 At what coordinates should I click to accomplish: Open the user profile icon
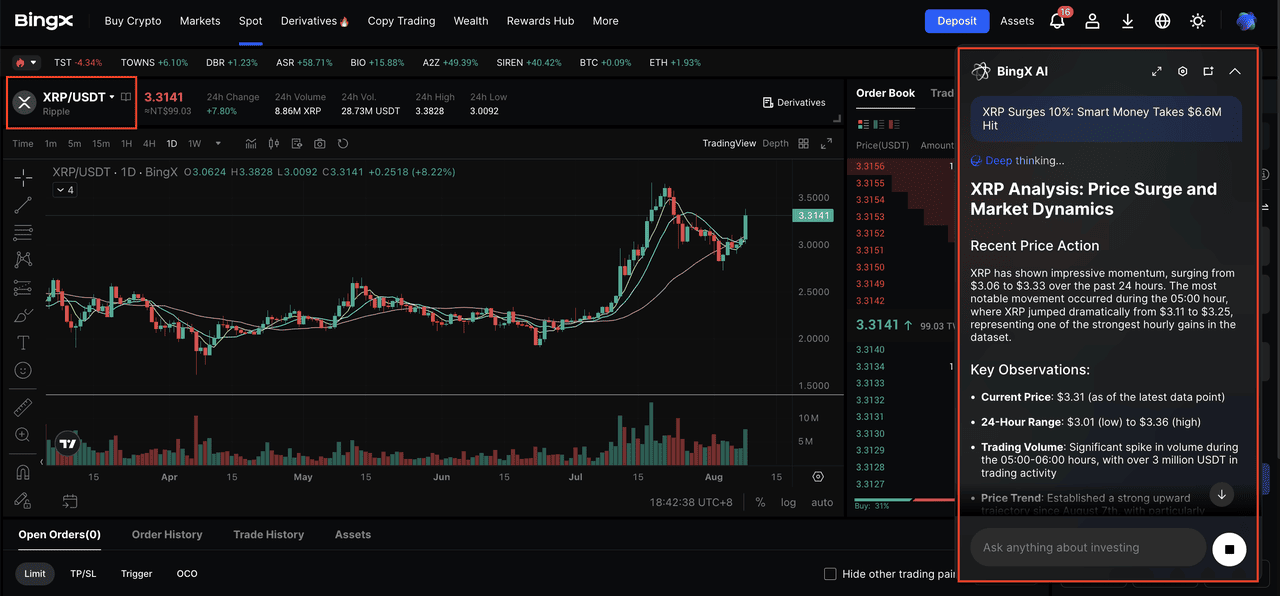pyautogui.click(x=1093, y=21)
